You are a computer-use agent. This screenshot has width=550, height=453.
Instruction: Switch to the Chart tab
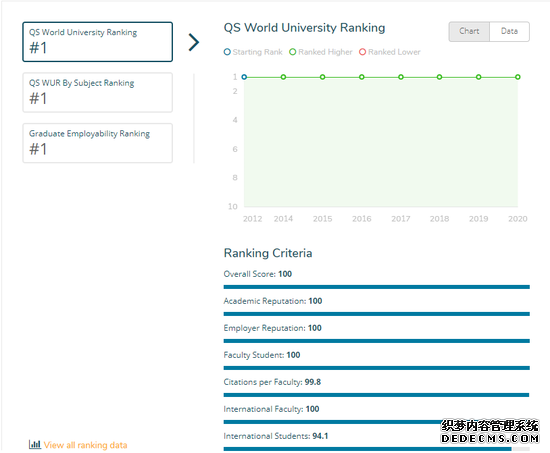point(469,32)
